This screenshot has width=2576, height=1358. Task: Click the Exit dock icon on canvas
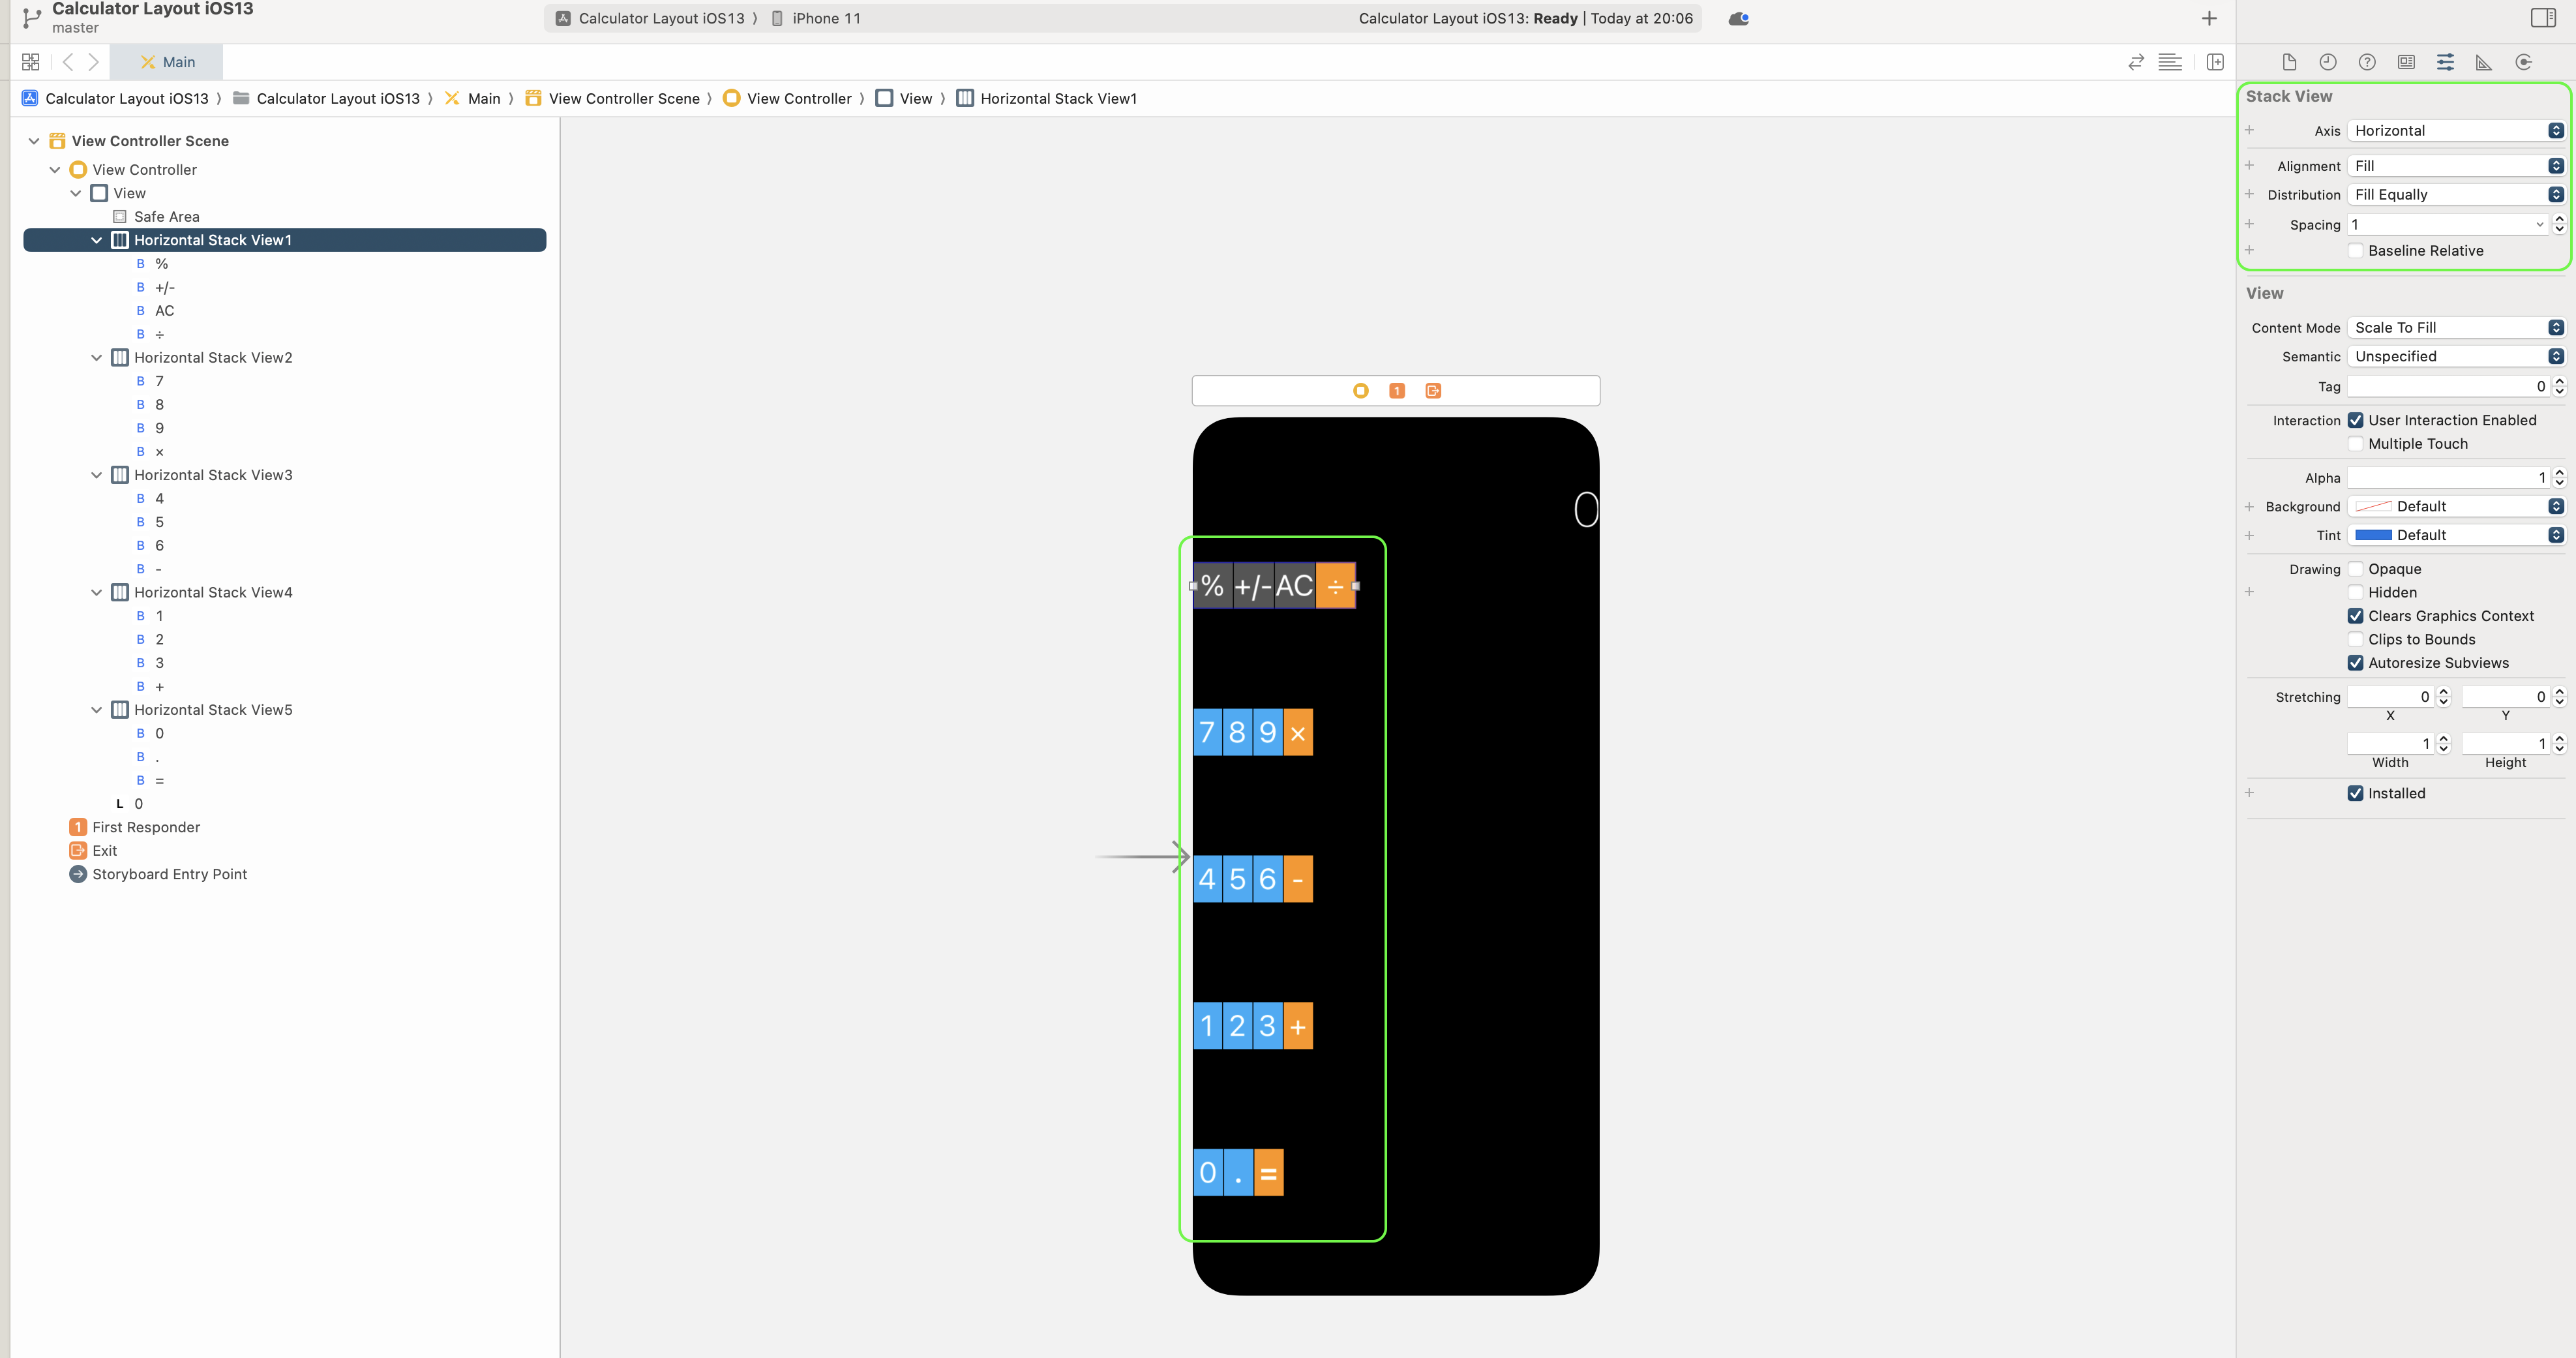point(1433,391)
